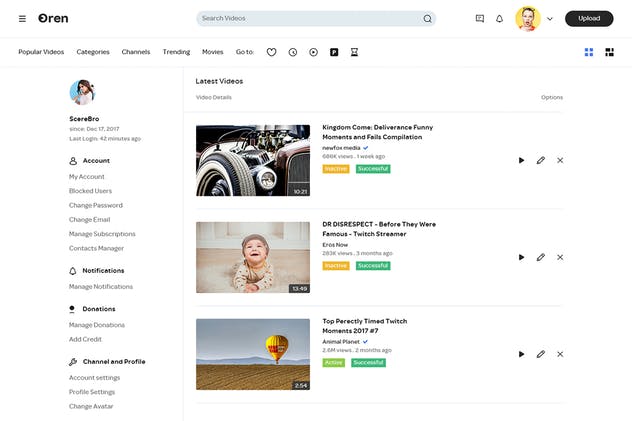
Task: Open the notifications bell in header
Action: click(x=499, y=19)
